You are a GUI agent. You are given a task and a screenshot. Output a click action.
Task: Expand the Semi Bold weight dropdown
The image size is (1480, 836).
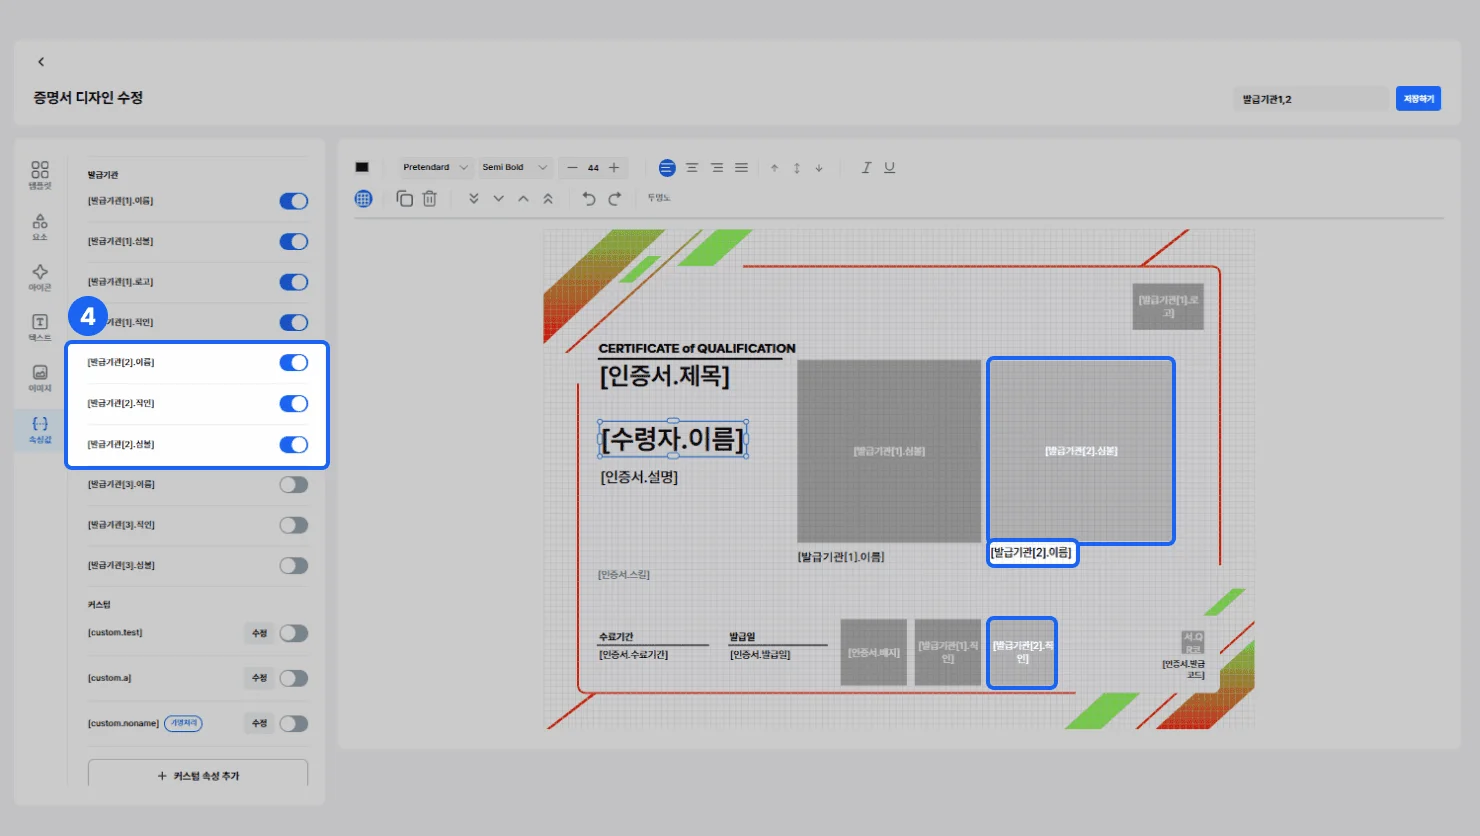pyautogui.click(x=514, y=168)
